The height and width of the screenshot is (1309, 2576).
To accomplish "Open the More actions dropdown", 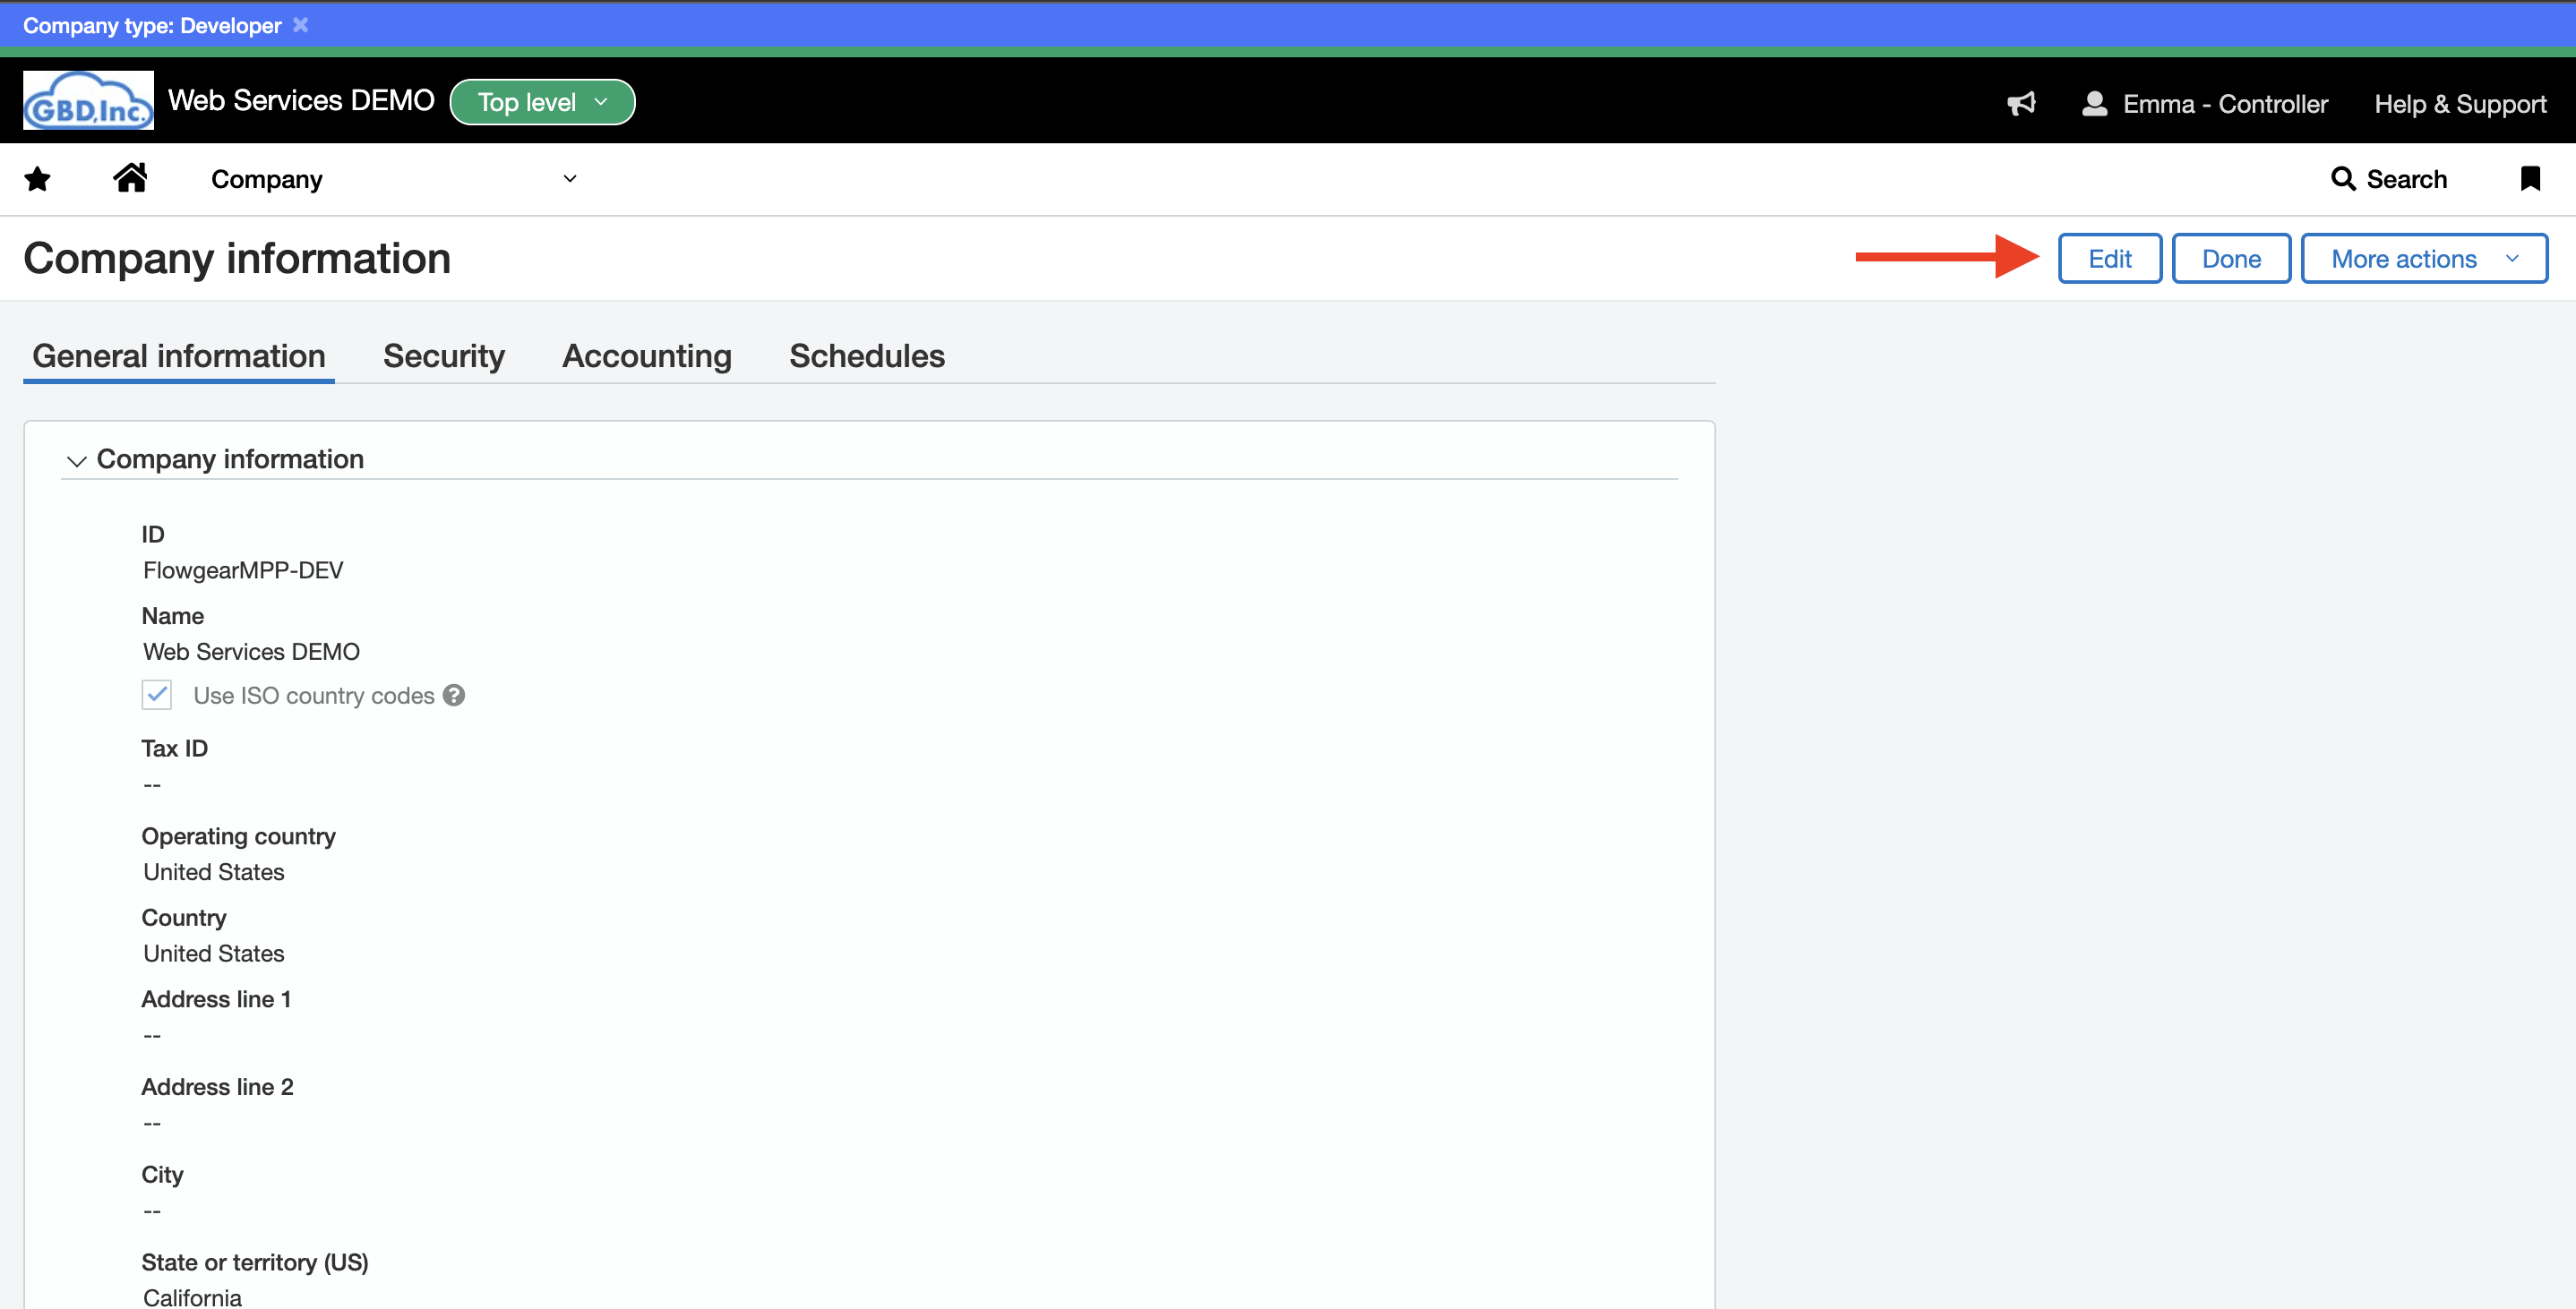I will pos(2423,259).
